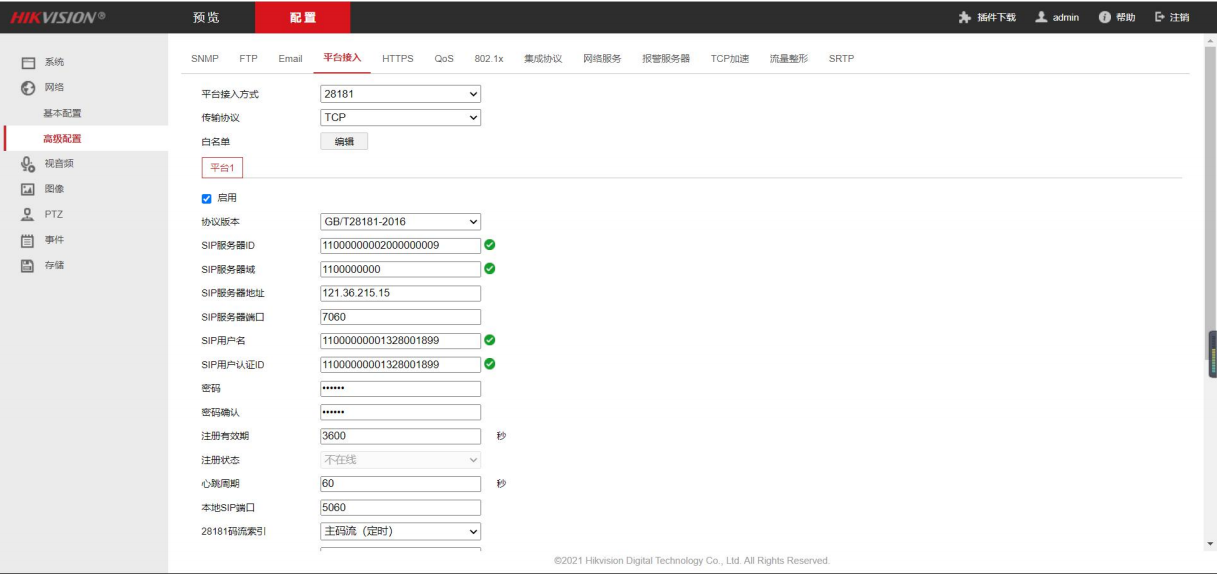The image size is (1218, 577).
Task: Click the SIP server address field
Action: tap(400, 293)
